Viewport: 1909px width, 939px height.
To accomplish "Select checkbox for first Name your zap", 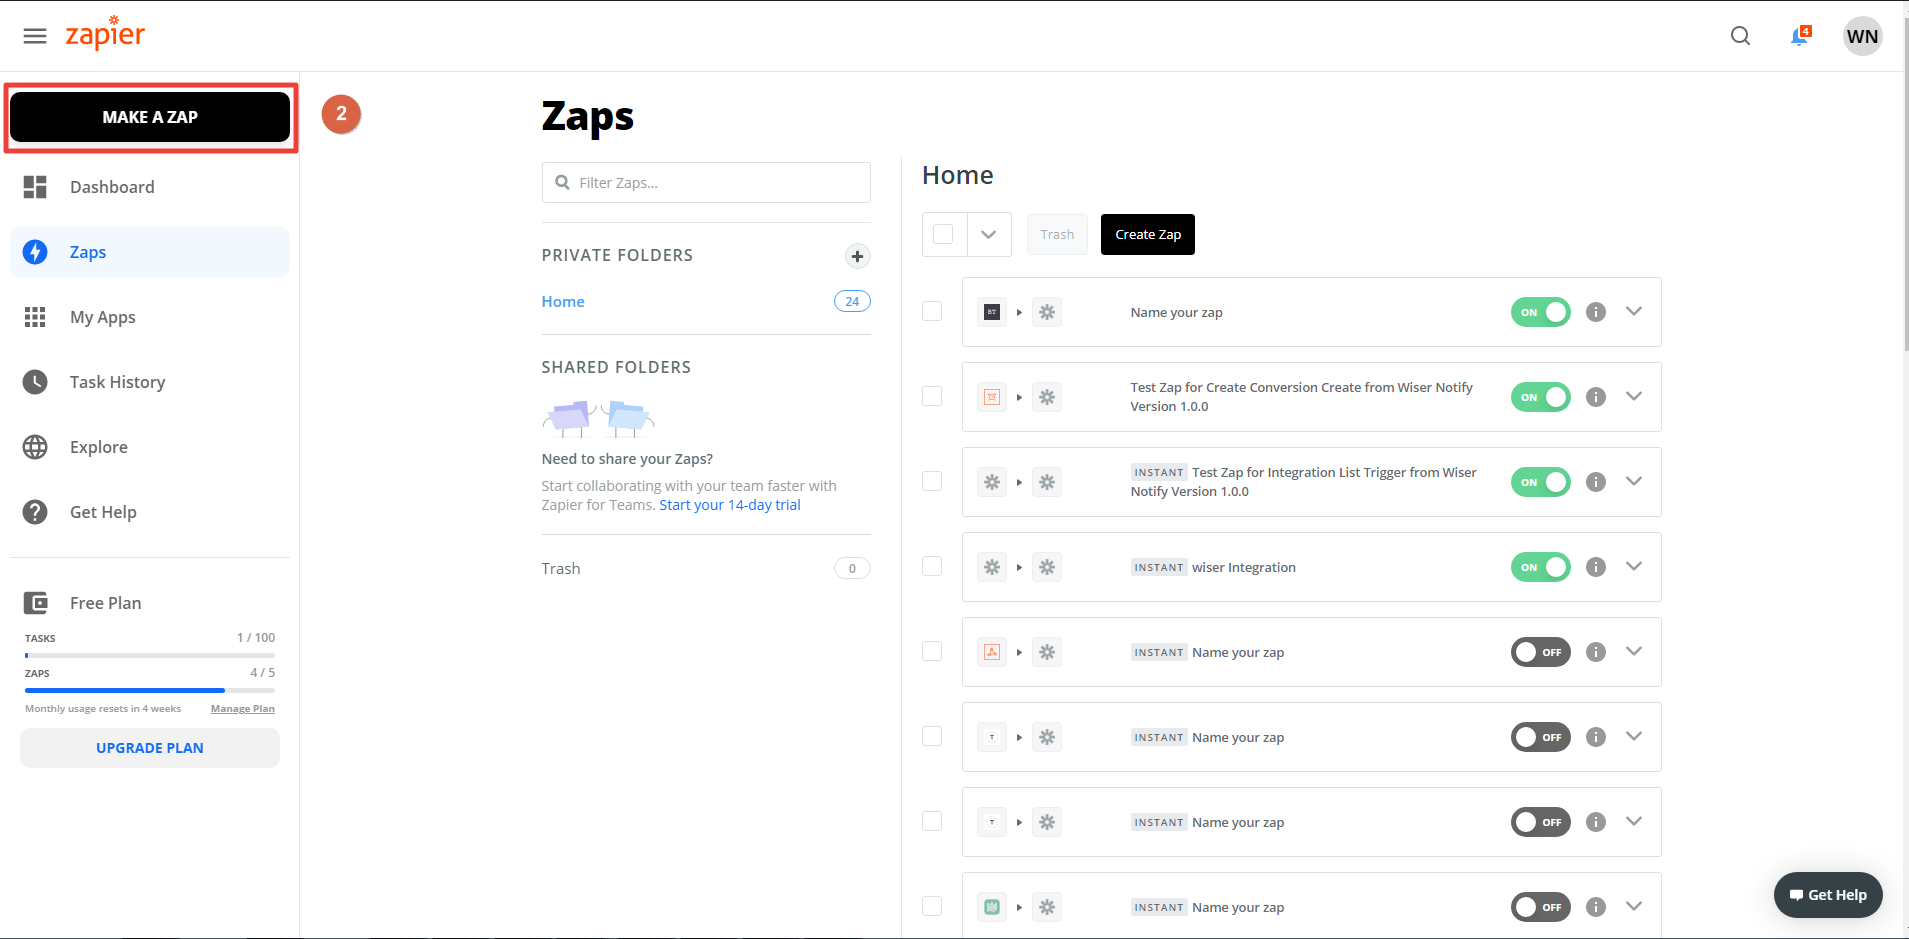I will click(932, 311).
